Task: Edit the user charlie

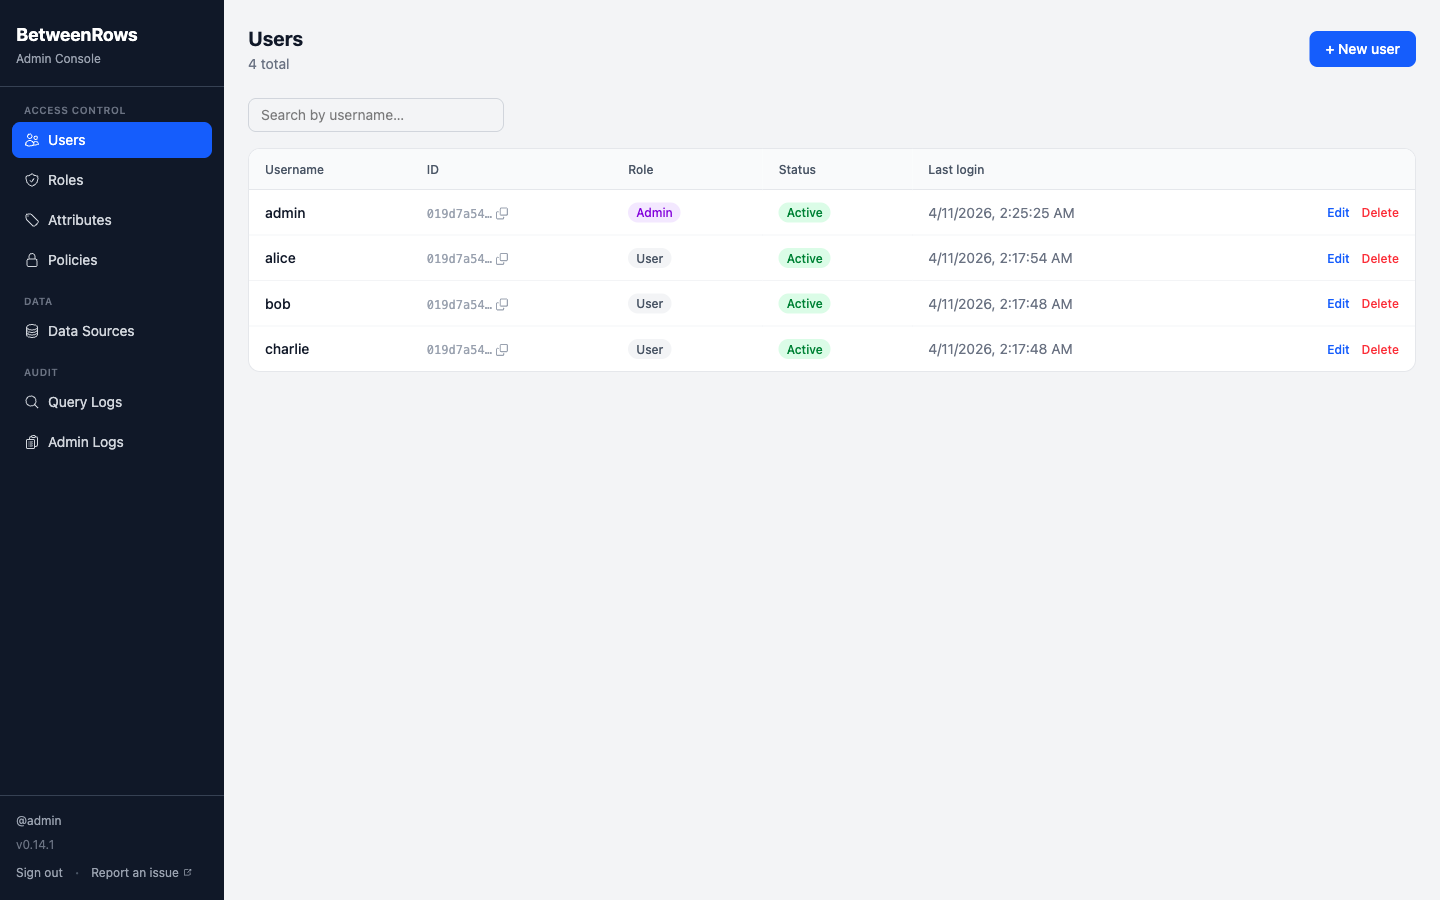Action: coord(1338,349)
